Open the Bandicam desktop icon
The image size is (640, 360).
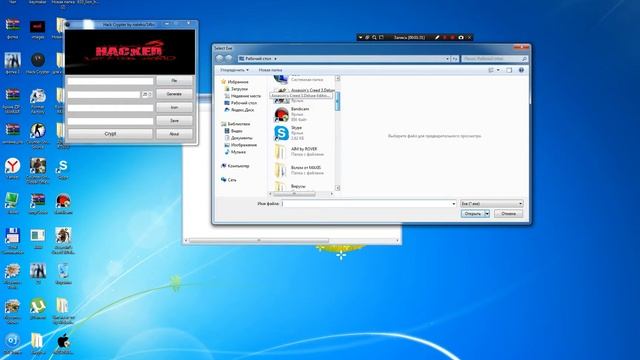63,204
